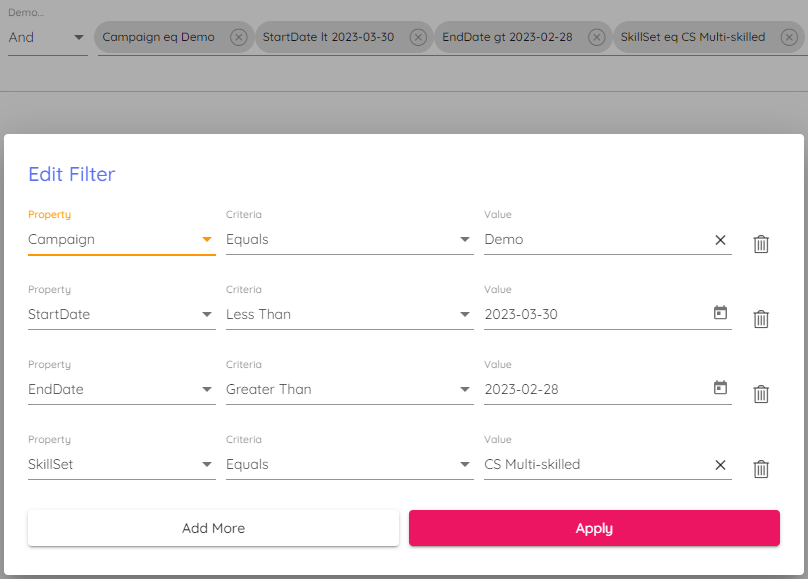
Task: Remove the 'StartDate lt 2023-03-30' chip
Action: pos(417,37)
